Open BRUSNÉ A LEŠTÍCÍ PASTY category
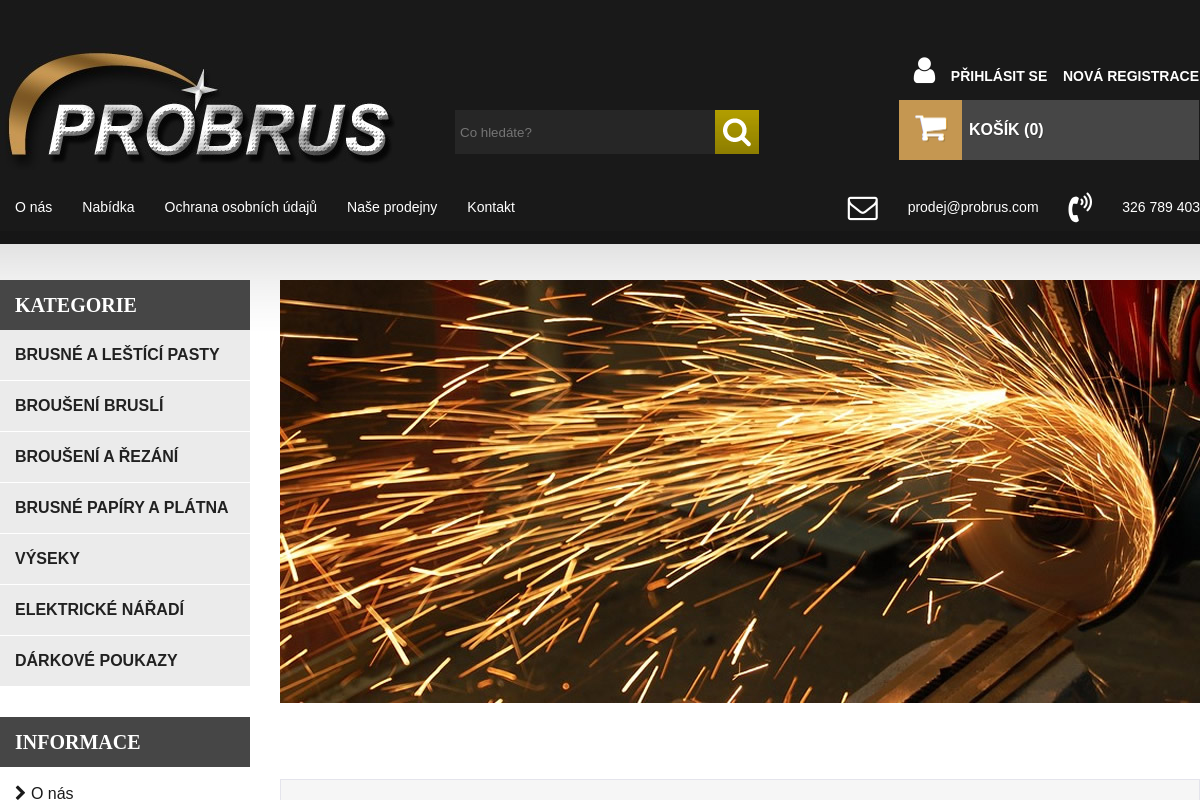Viewport: 1200px width, 800px height. [x=117, y=355]
